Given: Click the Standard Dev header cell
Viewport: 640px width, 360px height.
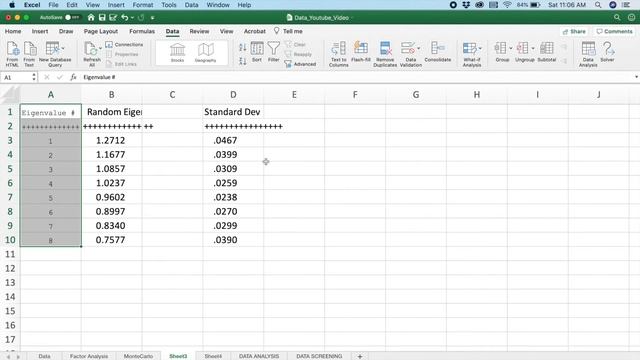Looking at the screenshot, I should (233, 112).
